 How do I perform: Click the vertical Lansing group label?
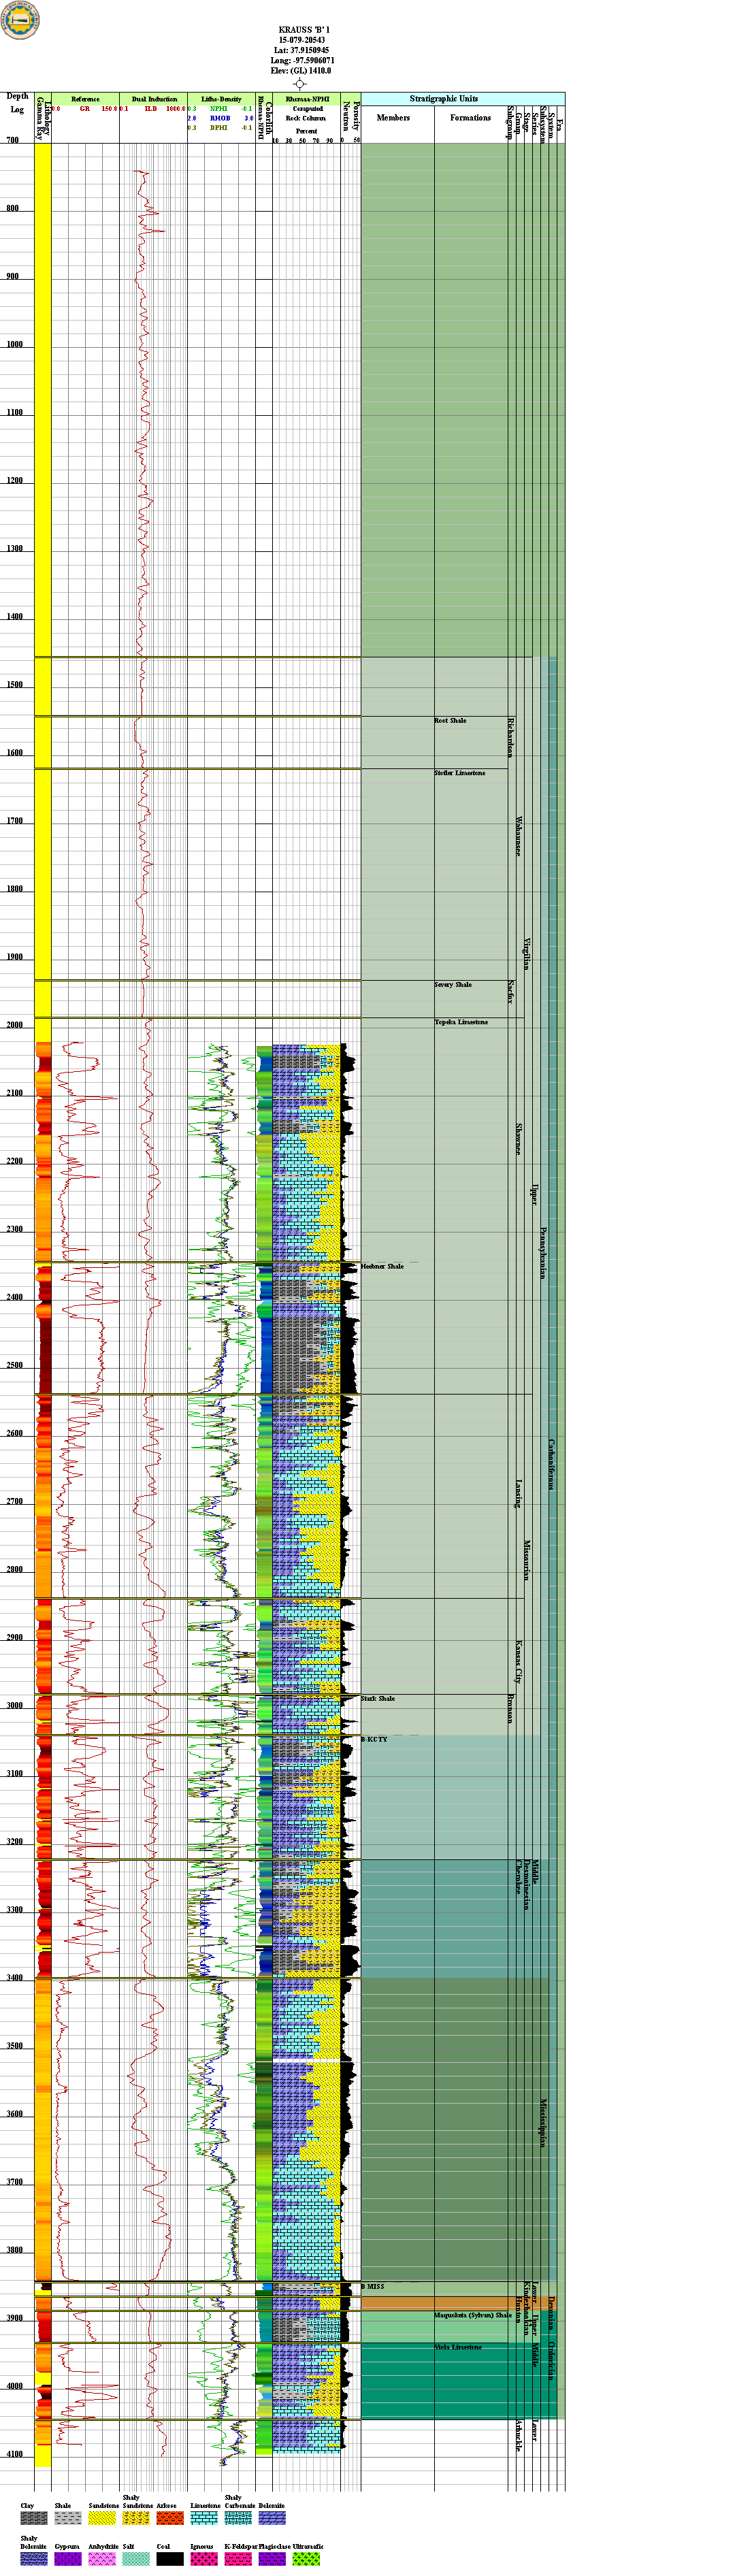tap(518, 1494)
